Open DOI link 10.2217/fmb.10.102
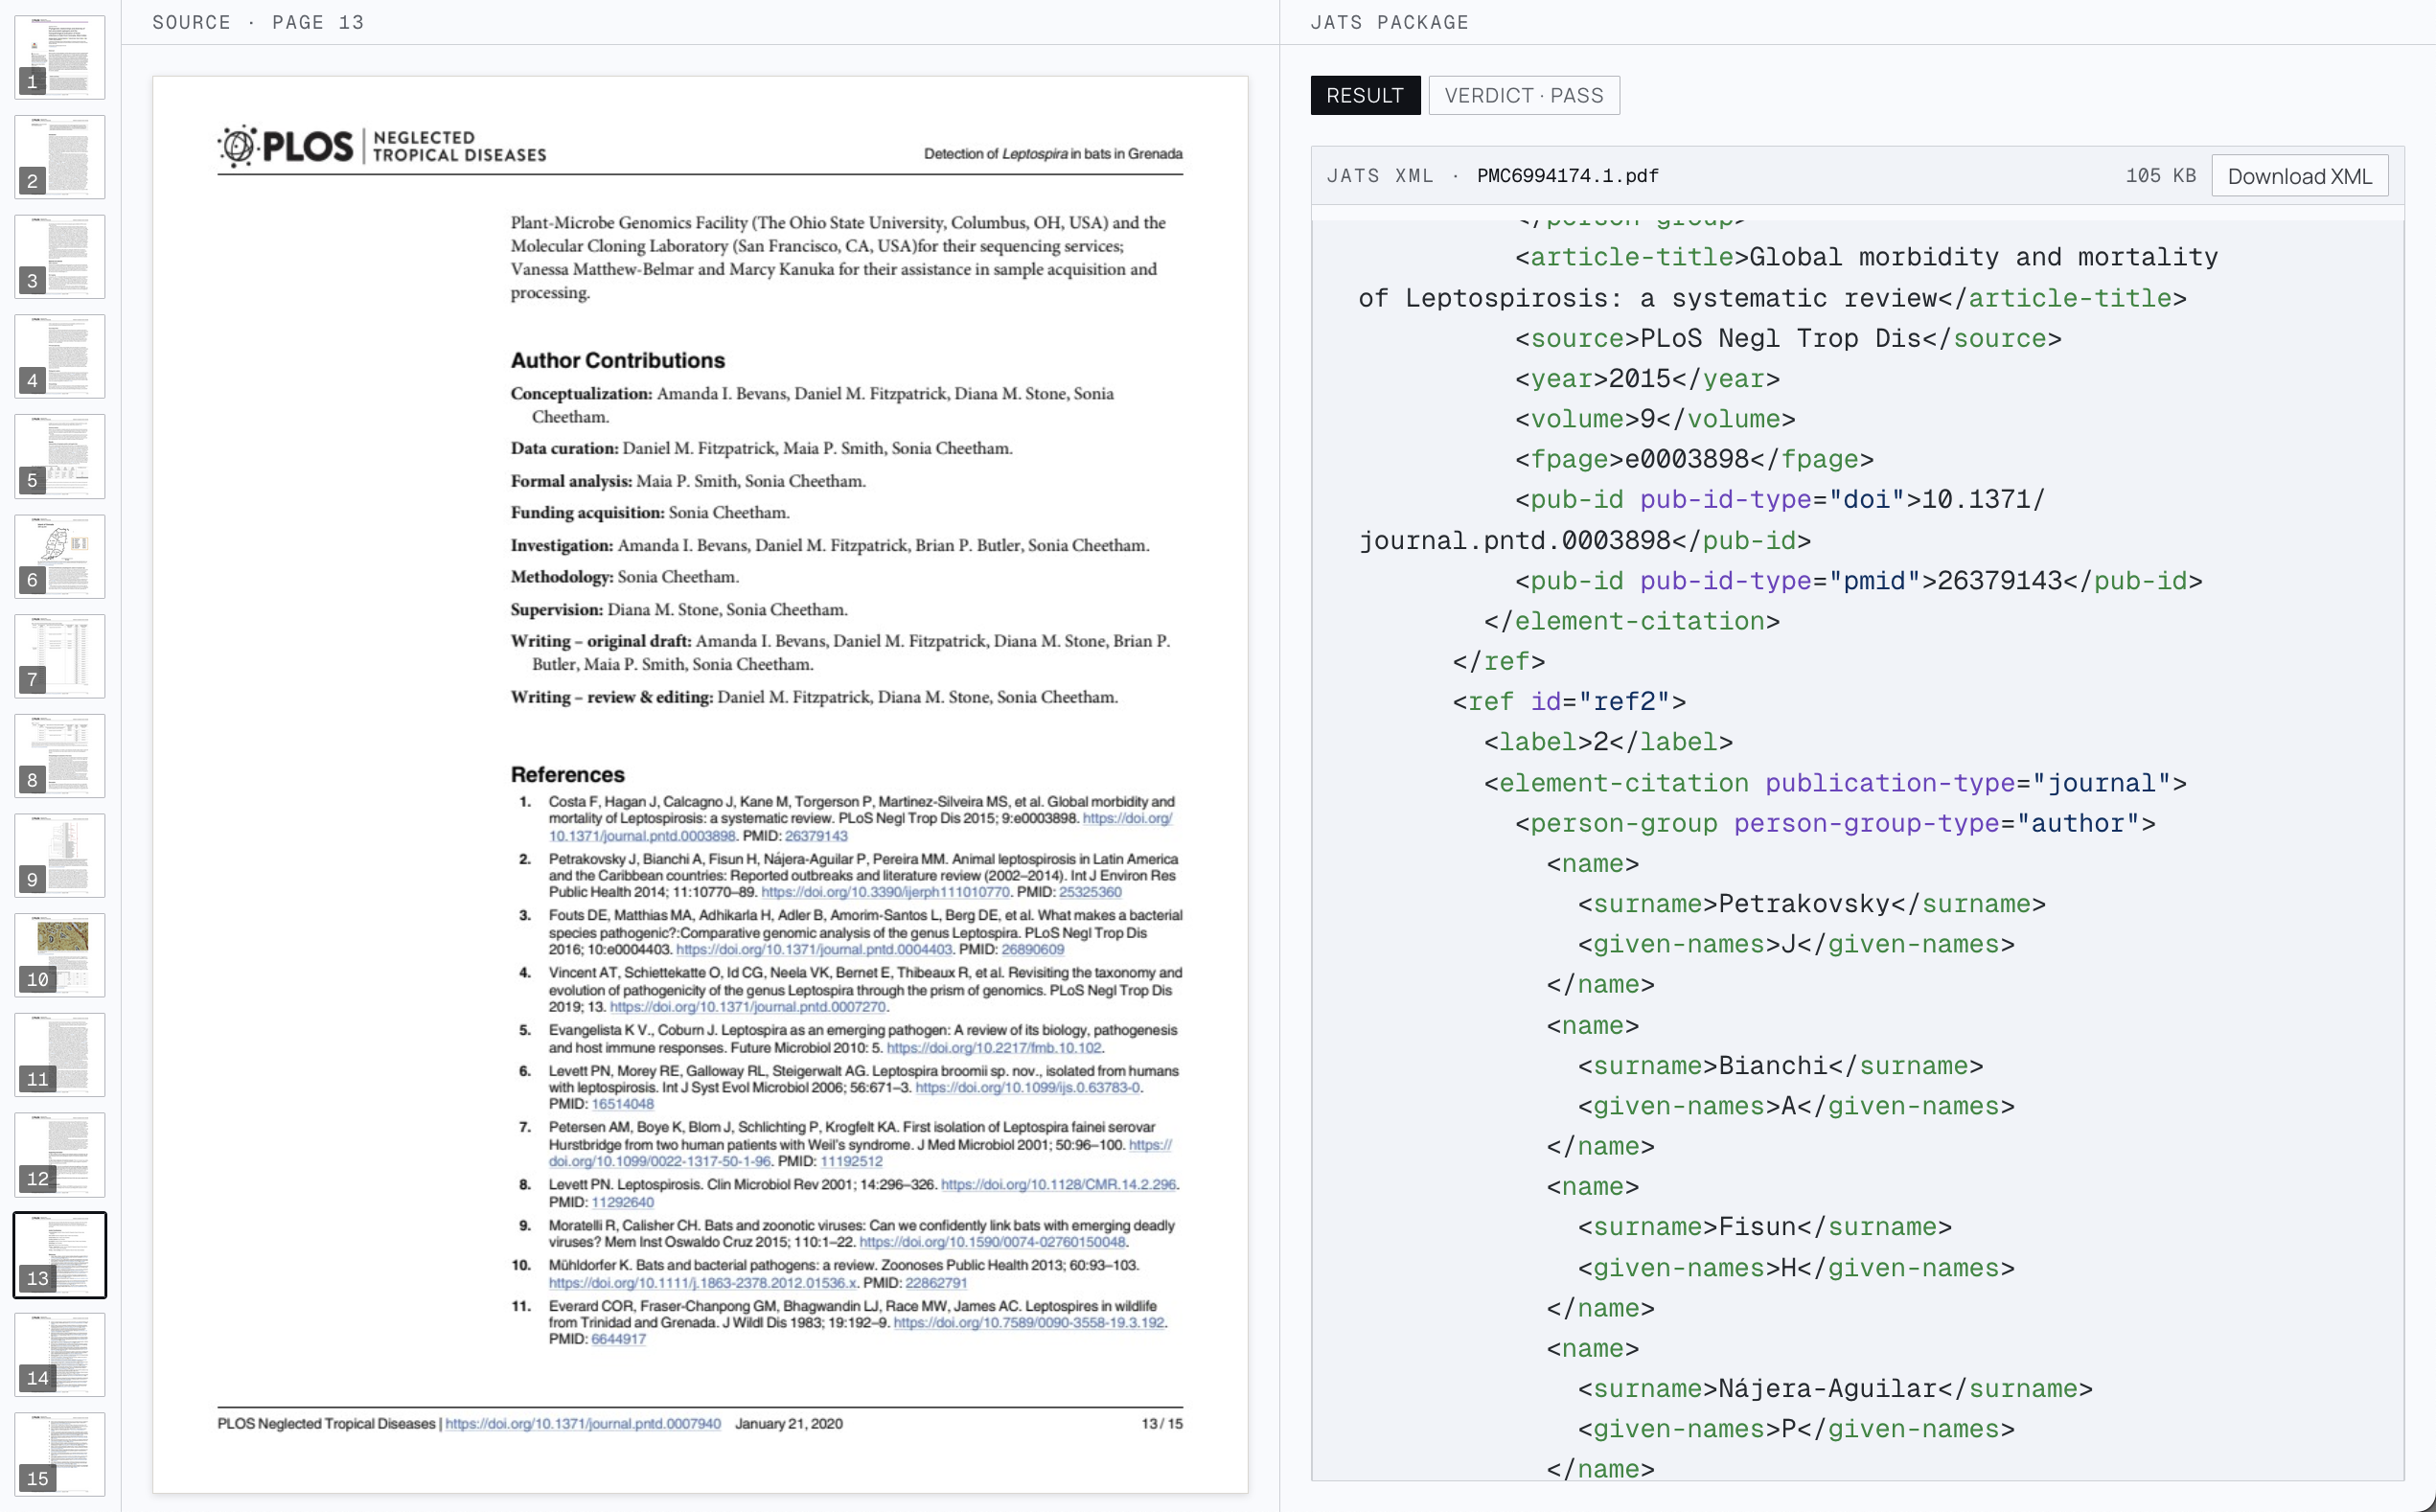The width and height of the screenshot is (2436, 1512). pos(994,1048)
